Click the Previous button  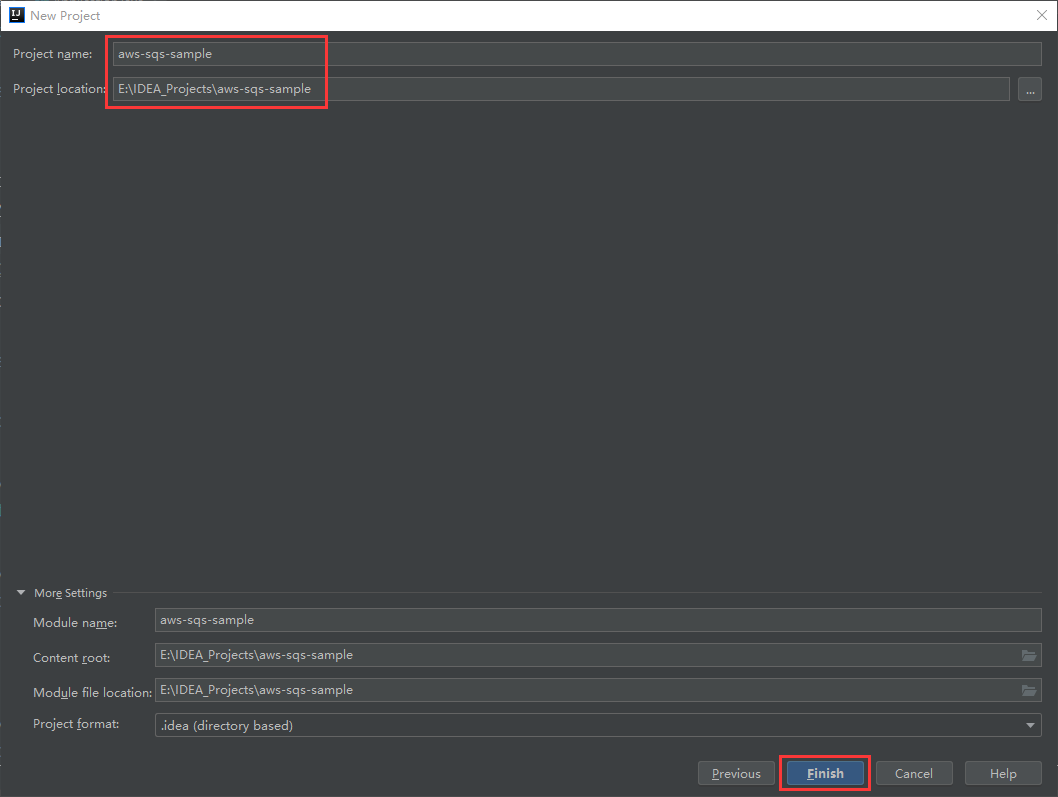(x=736, y=773)
